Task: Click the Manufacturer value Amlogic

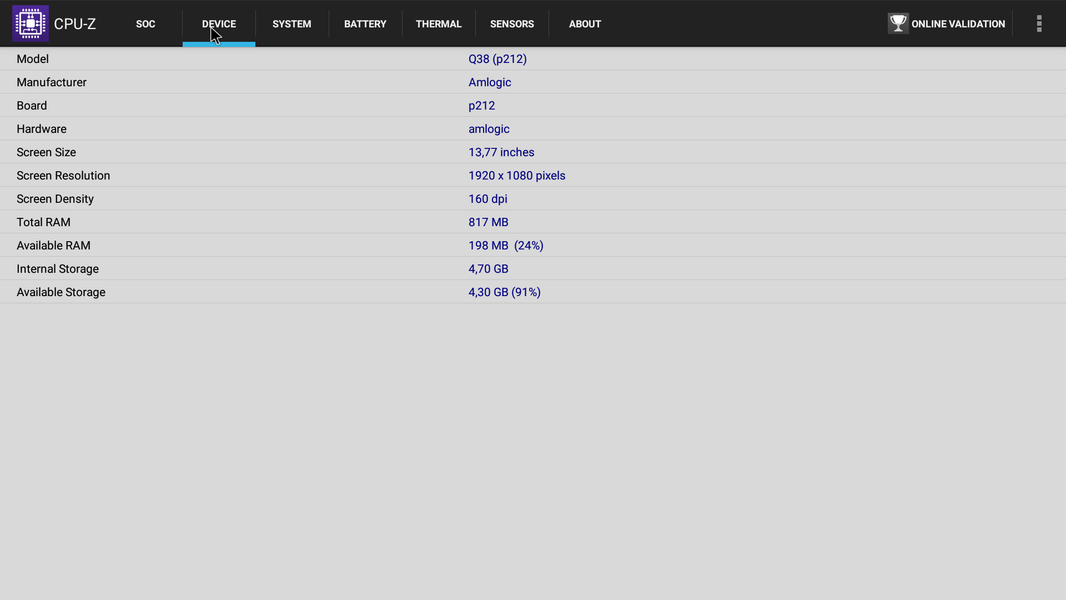Action: tap(489, 82)
